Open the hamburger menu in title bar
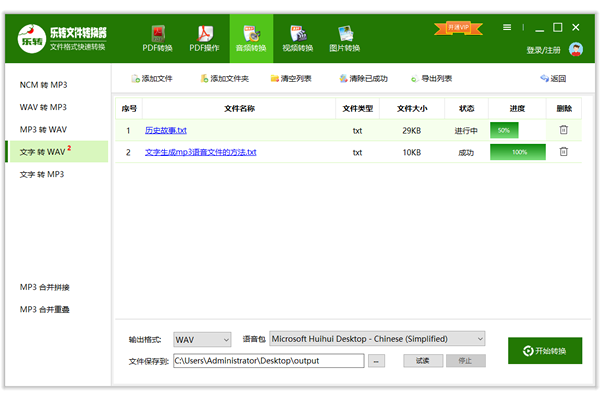 [507, 27]
